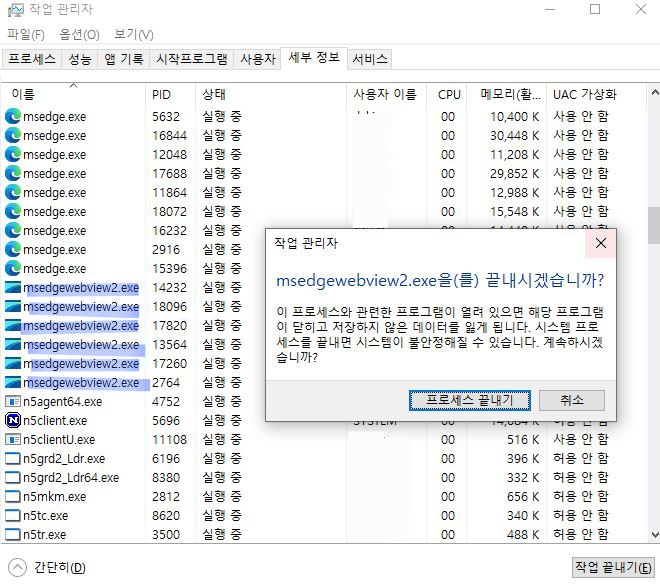Click PID value 8380

(x=166, y=478)
